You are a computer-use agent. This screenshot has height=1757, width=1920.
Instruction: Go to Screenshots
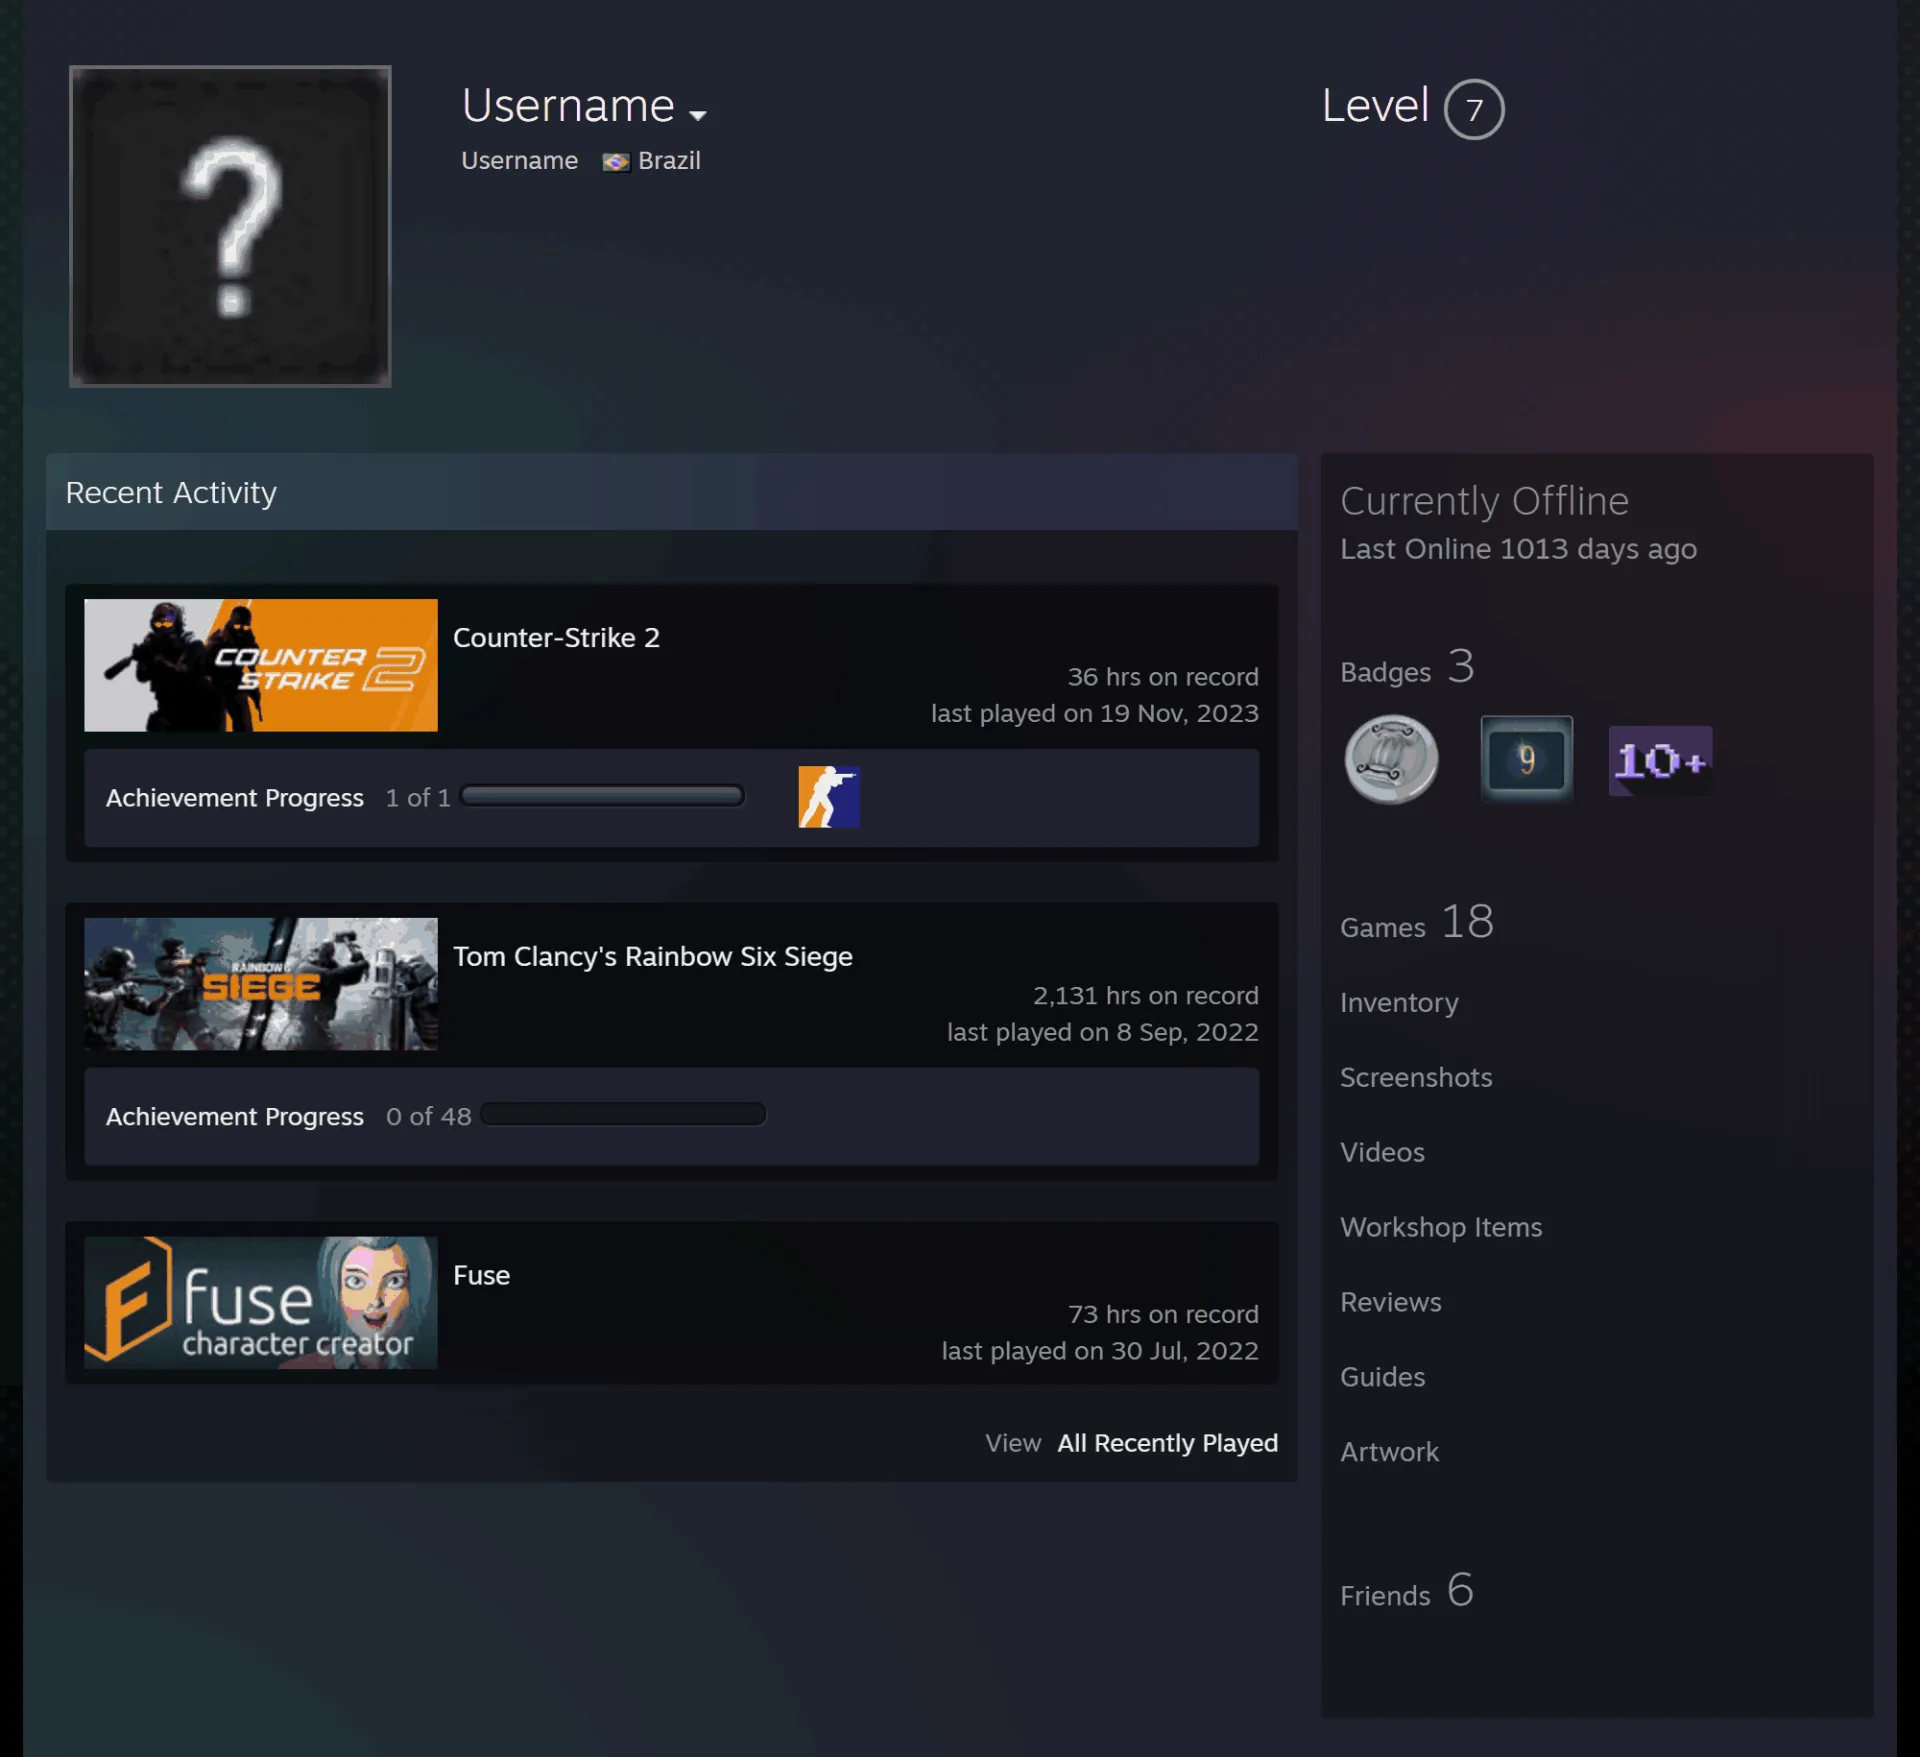1416,1077
